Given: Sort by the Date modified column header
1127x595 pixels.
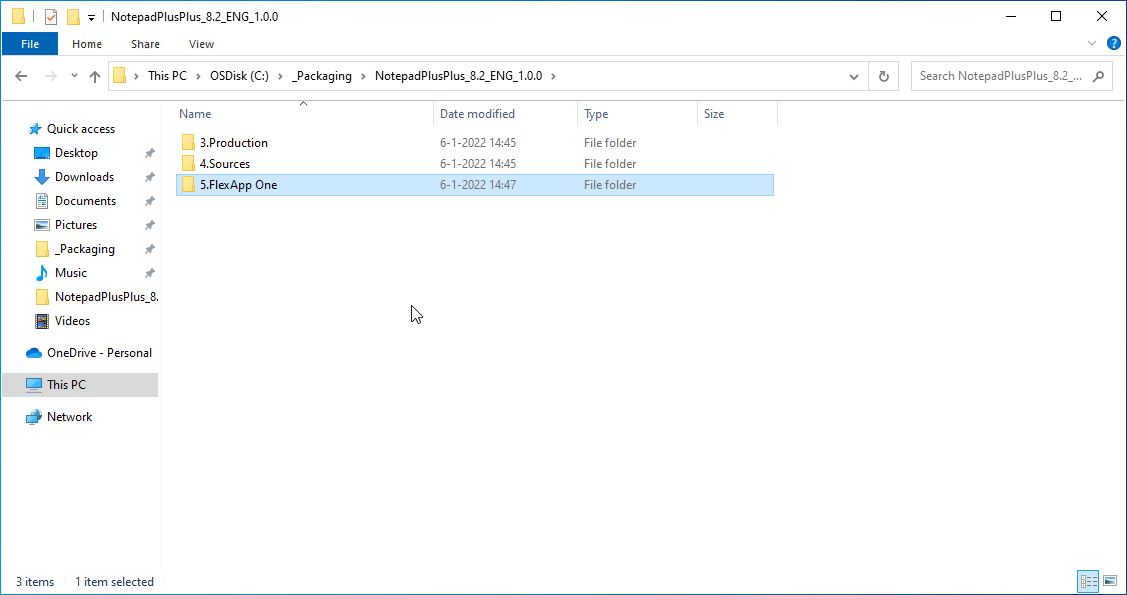Looking at the screenshot, I should click(x=478, y=114).
